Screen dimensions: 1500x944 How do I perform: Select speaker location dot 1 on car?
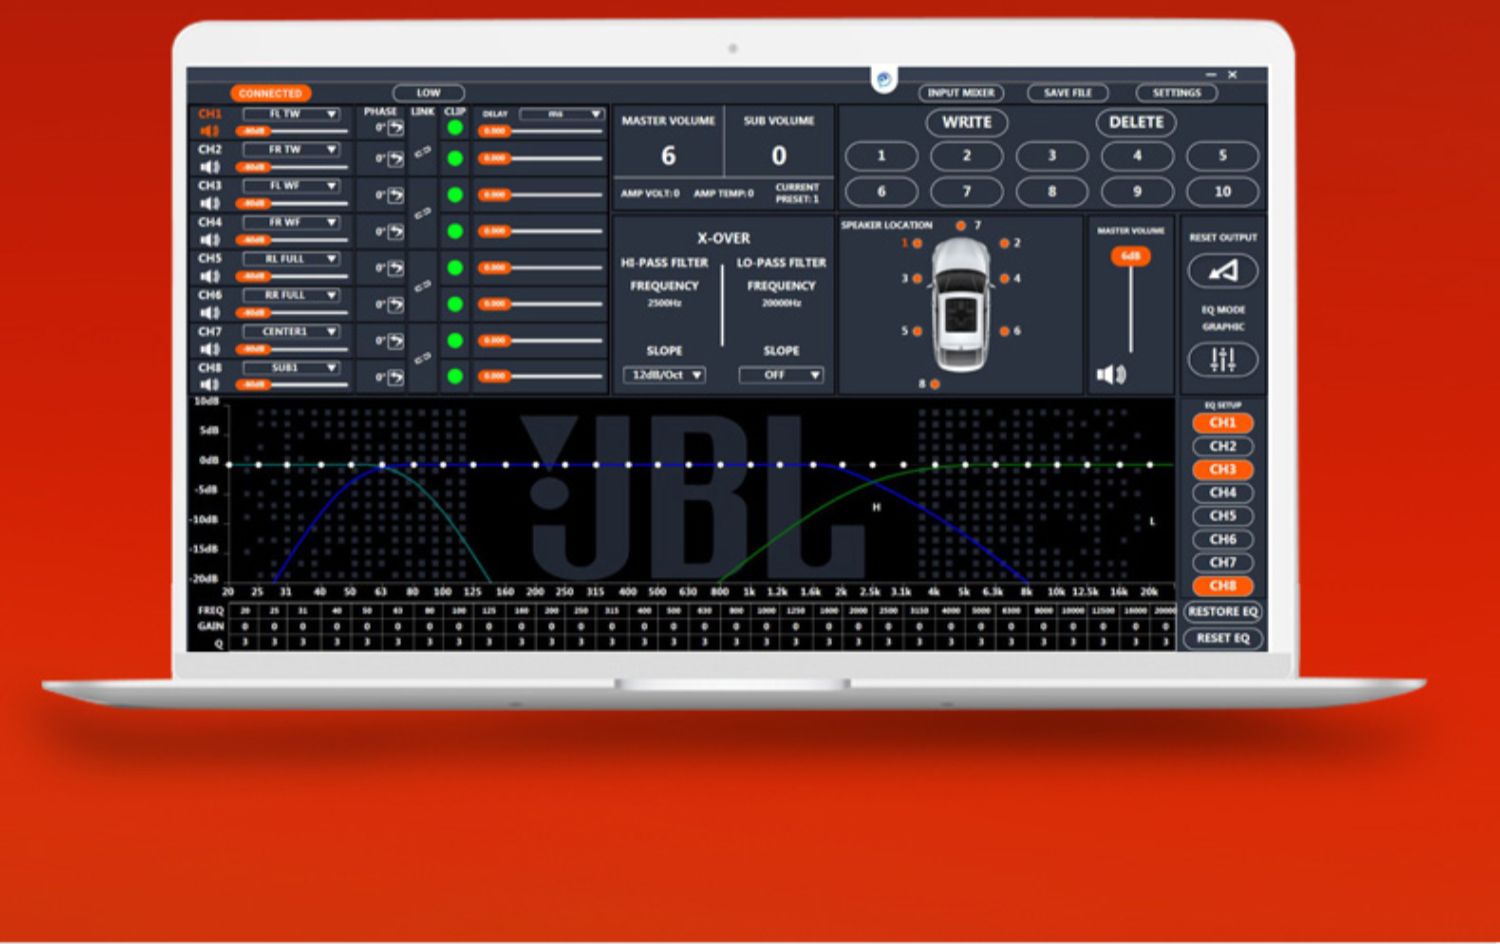coord(917,244)
